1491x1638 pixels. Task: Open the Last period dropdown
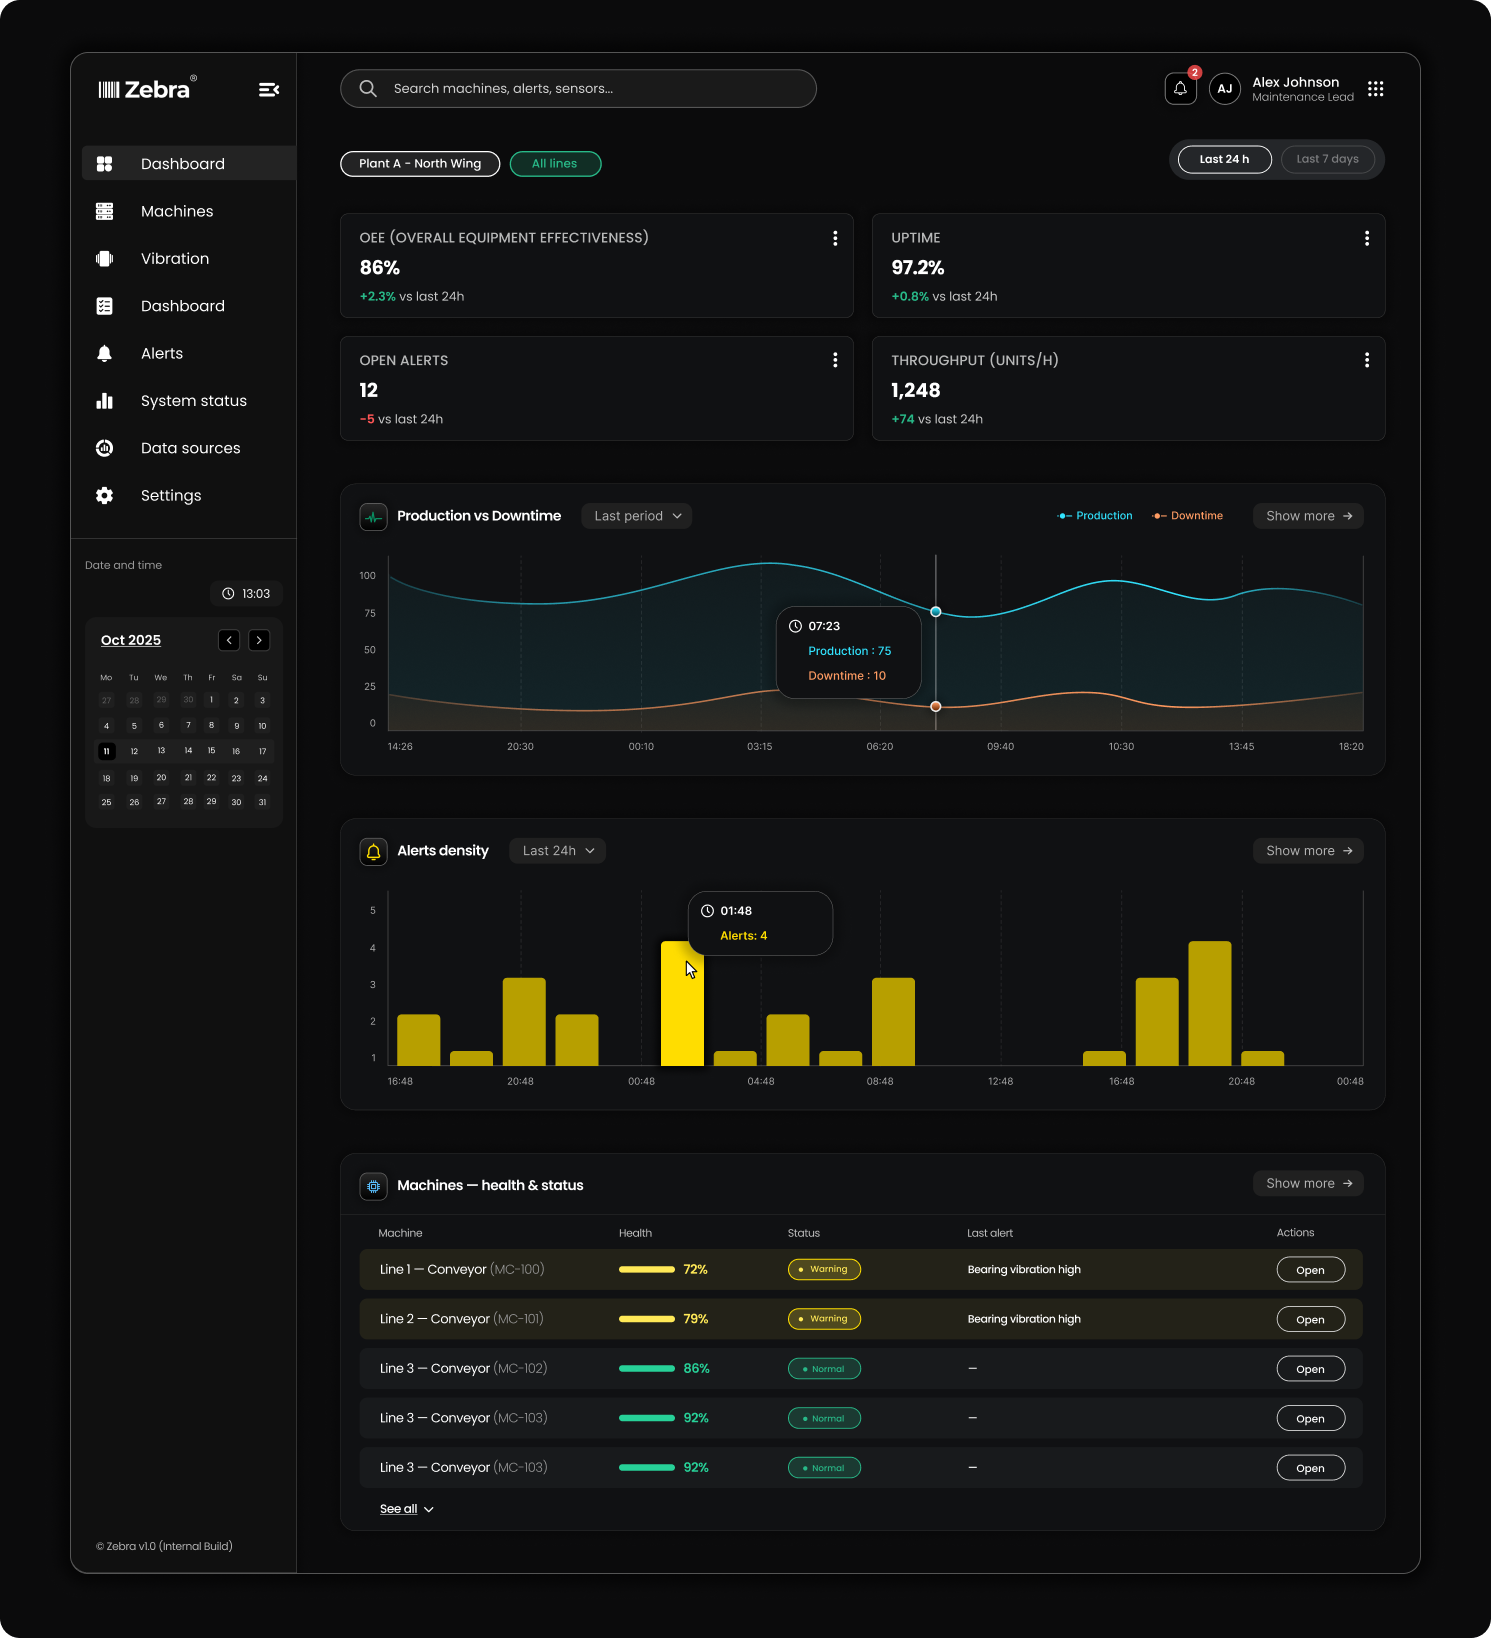pyautogui.click(x=636, y=516)
